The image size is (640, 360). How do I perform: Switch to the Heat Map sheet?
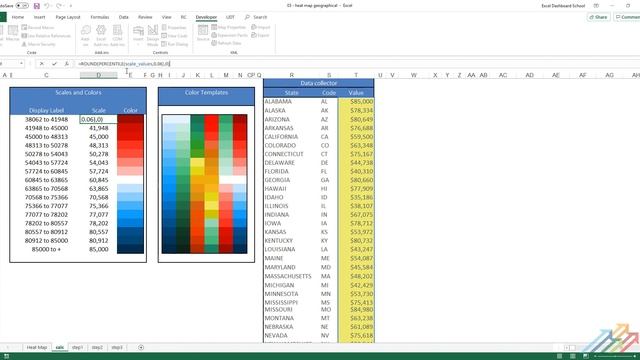click(x=37, y=347)
